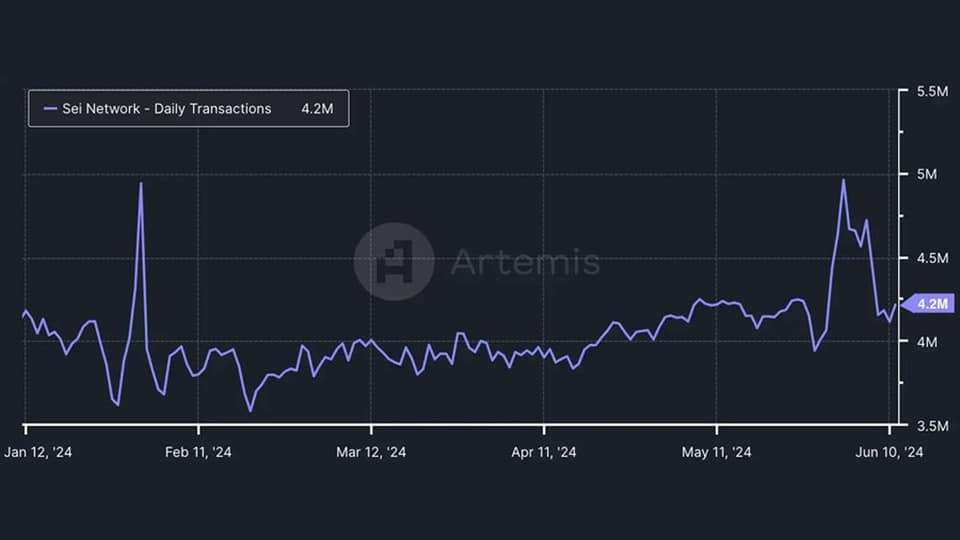Click the 4M y-axis label
This screenshot has height=540, width=960.
(x=926, y=342)
